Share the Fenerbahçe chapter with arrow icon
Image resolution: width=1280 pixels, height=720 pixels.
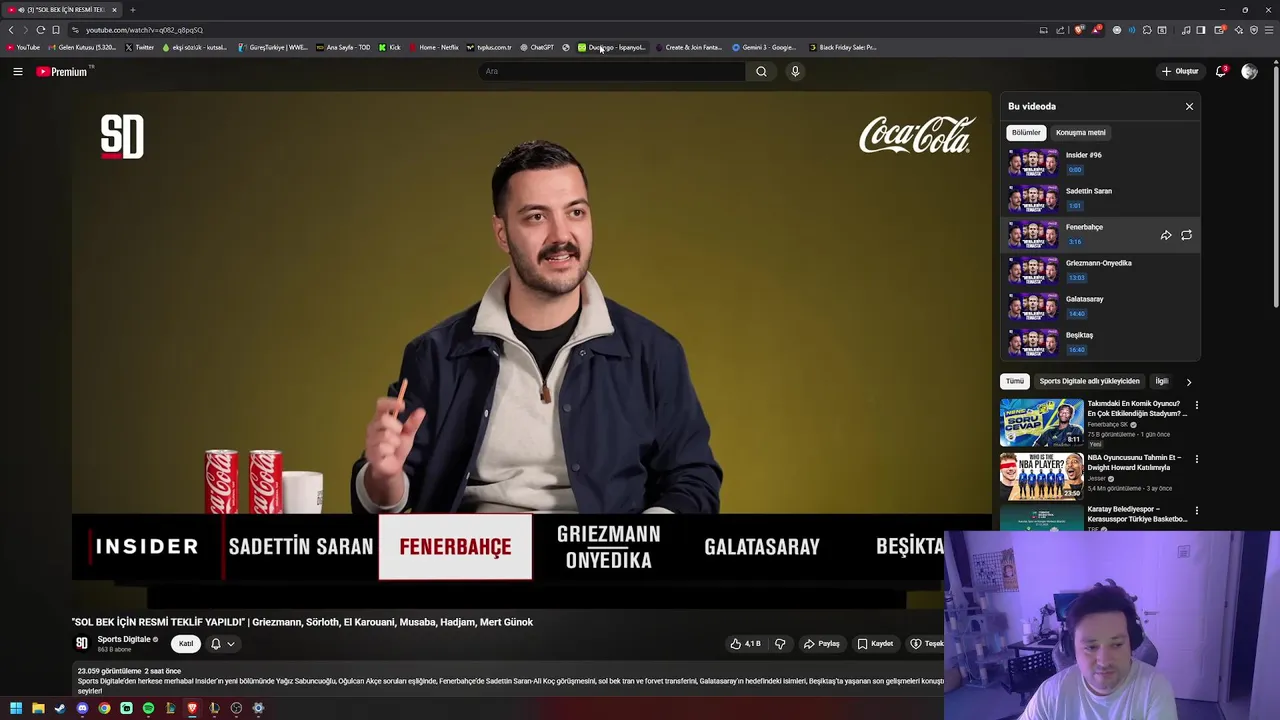[1166, 235]
